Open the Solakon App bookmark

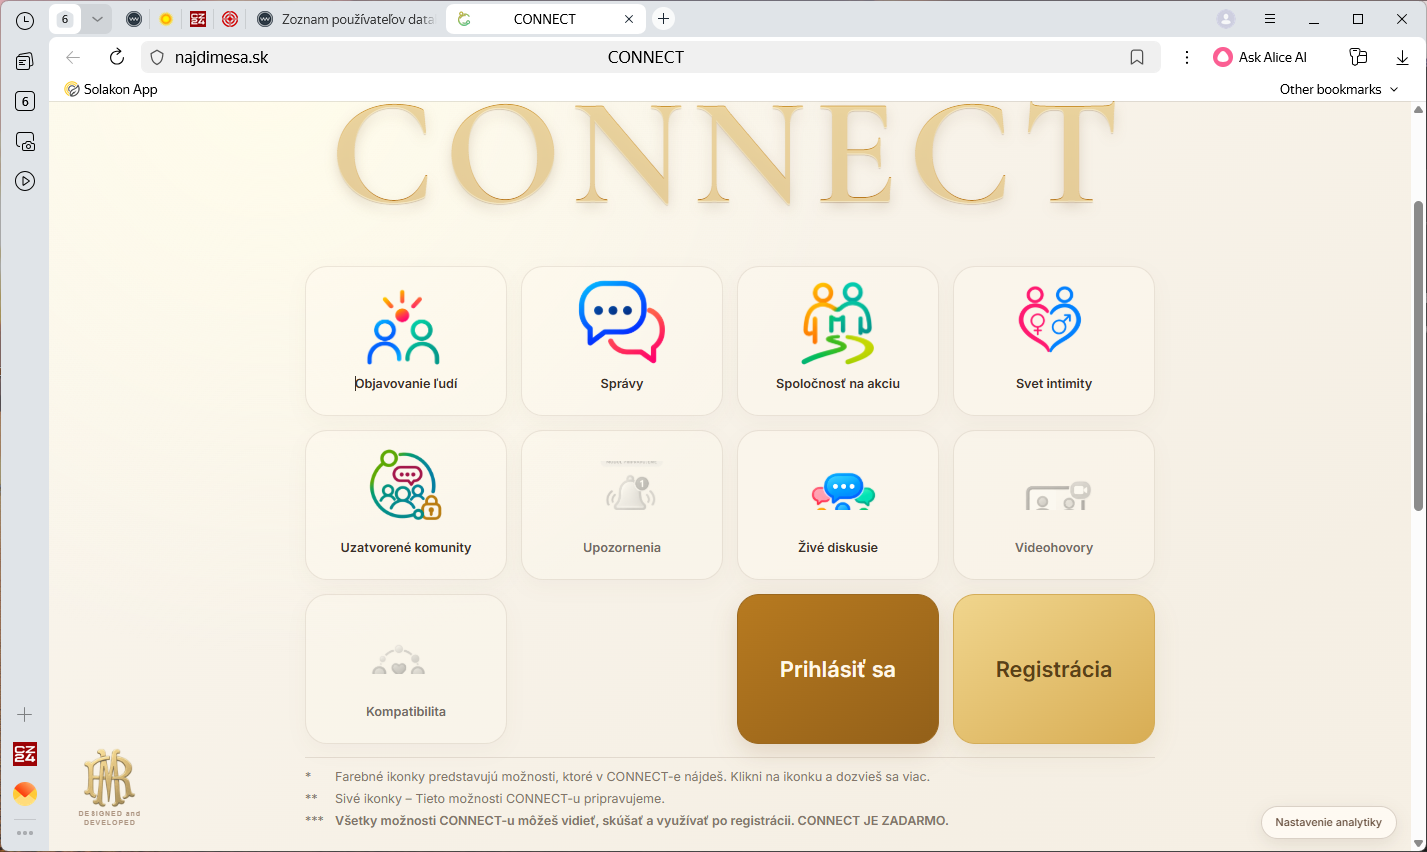click(111, 89)
